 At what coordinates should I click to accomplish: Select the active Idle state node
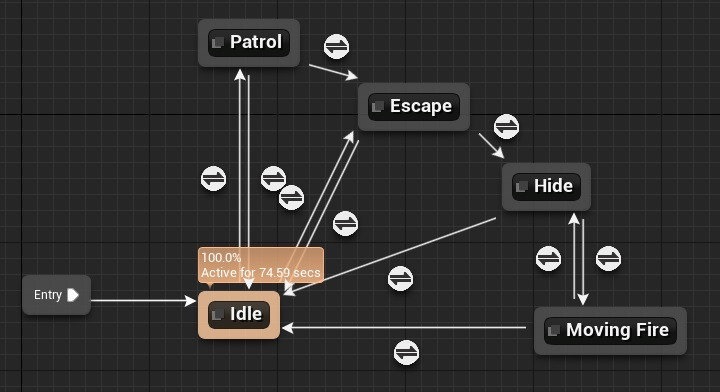point(239,315)
